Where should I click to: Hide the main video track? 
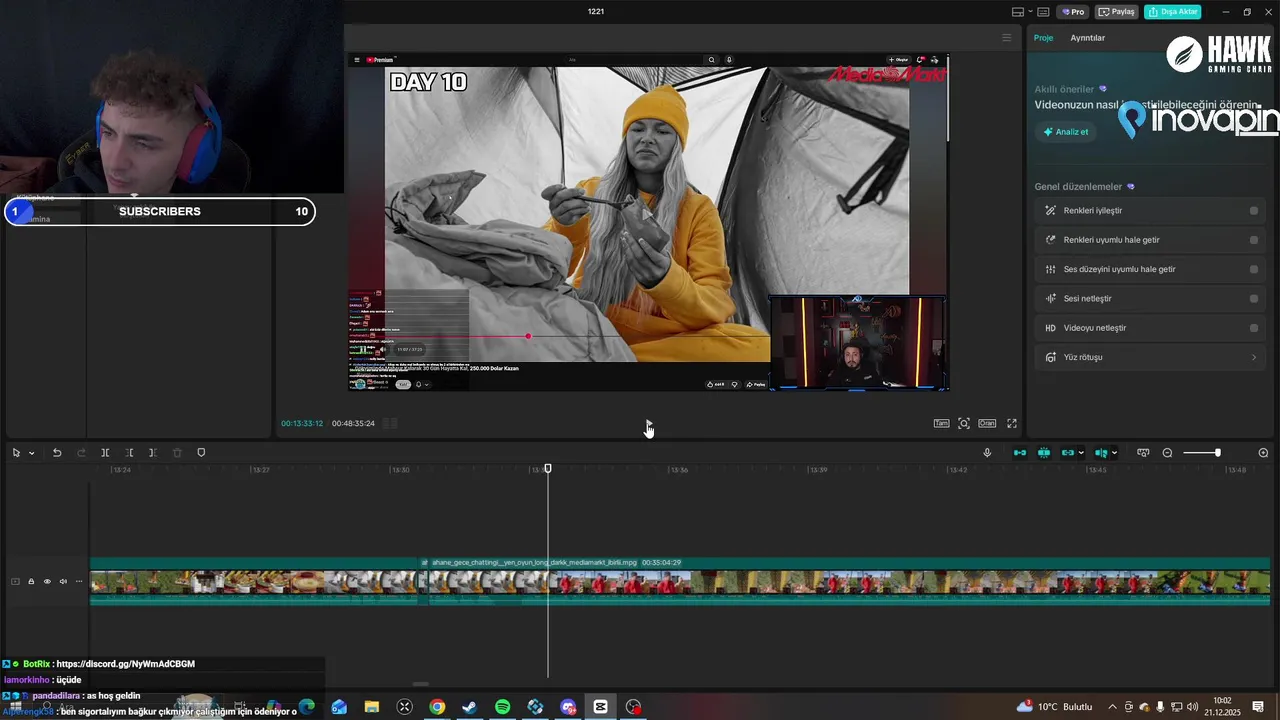click(47, 581)
